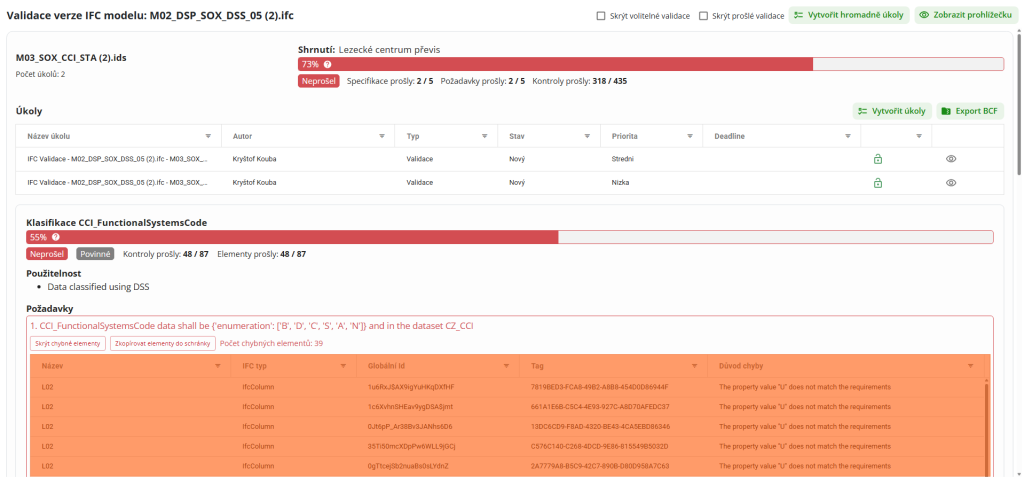Screen dimensions: 1024x486
Task: Open Důvod chyby column filter dropdown
Action: point(970,366)
